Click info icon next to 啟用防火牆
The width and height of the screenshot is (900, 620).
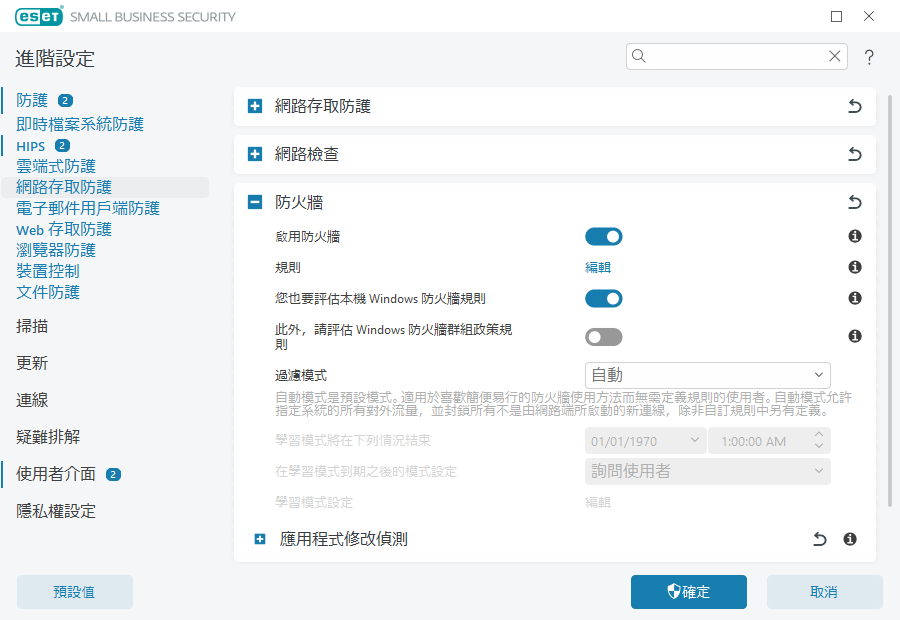coord(855,237)
